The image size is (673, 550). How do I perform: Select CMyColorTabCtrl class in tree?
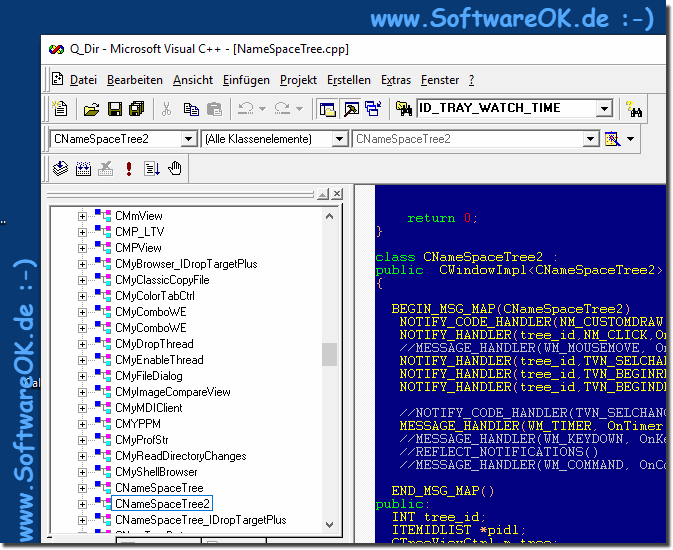click(155, 296)
